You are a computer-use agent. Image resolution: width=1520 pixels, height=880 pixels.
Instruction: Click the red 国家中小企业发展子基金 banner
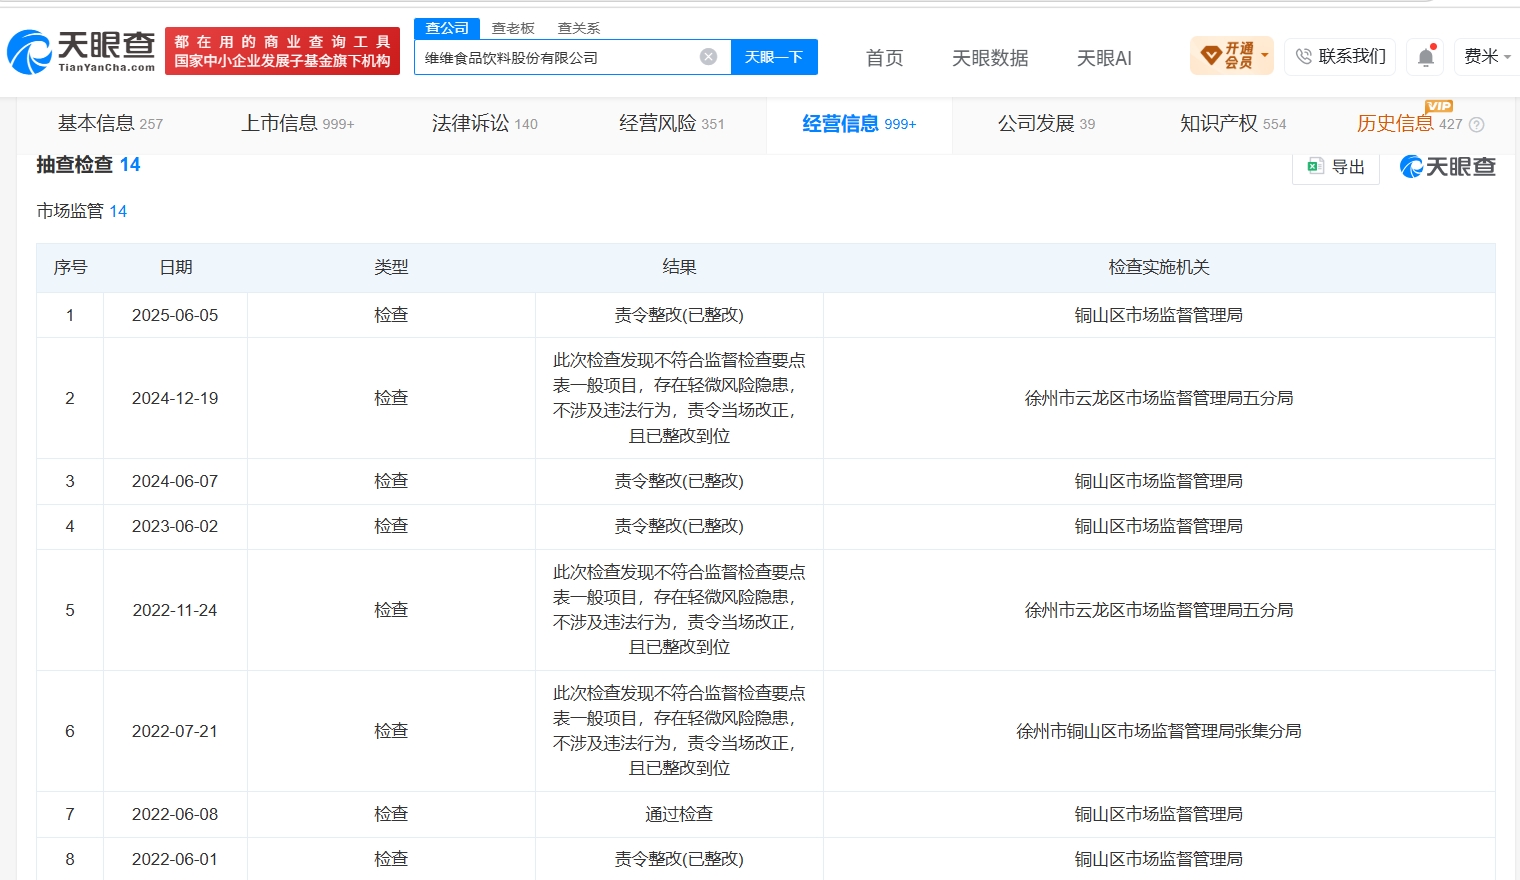tap(282, 51)
